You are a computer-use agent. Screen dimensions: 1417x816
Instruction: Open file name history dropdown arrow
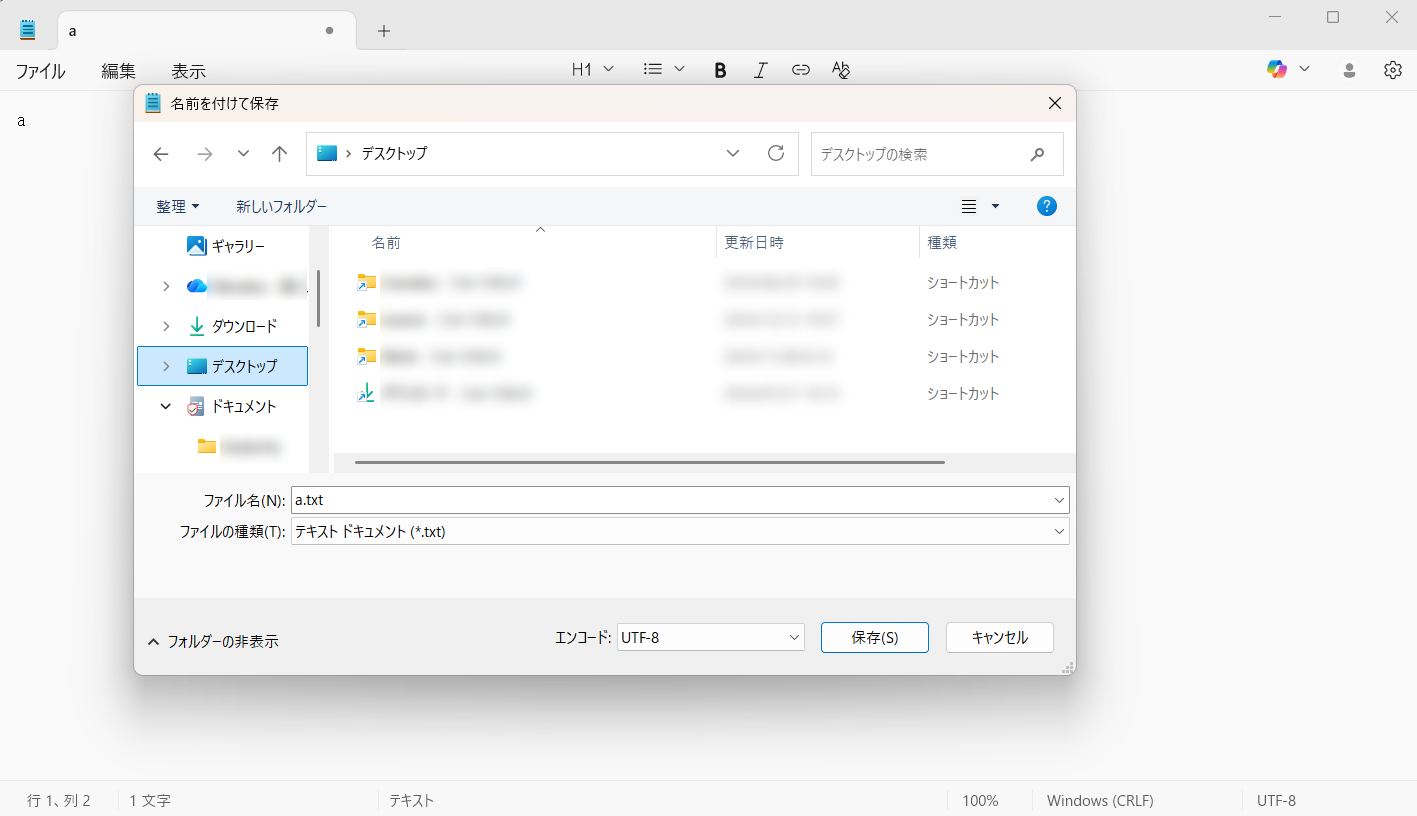click(x=1059, y=500)
